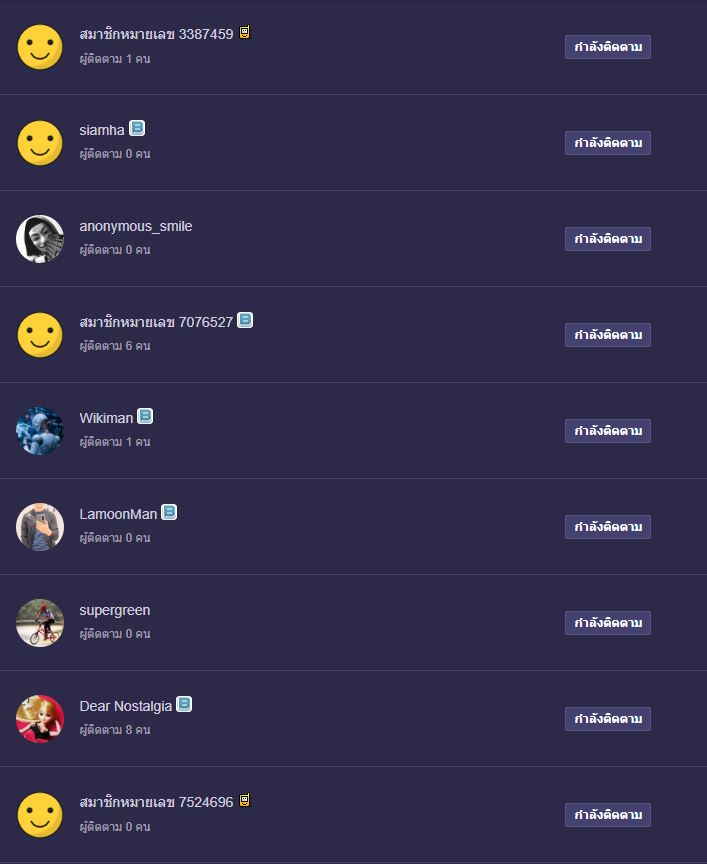Click the blue badge next to LamoonMan
707x864 pixels.
169,512
